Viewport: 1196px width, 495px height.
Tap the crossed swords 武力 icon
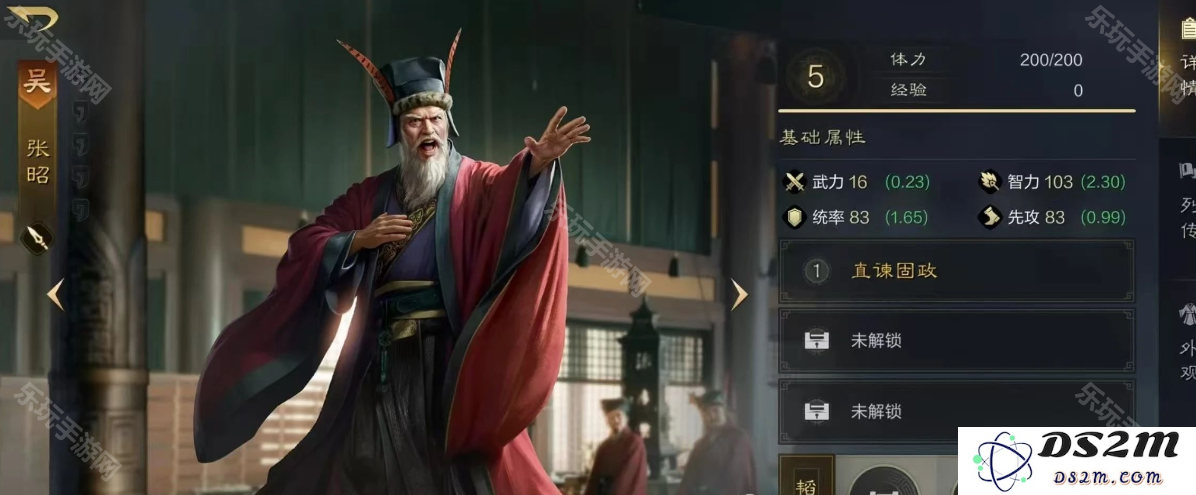(796, 182)
